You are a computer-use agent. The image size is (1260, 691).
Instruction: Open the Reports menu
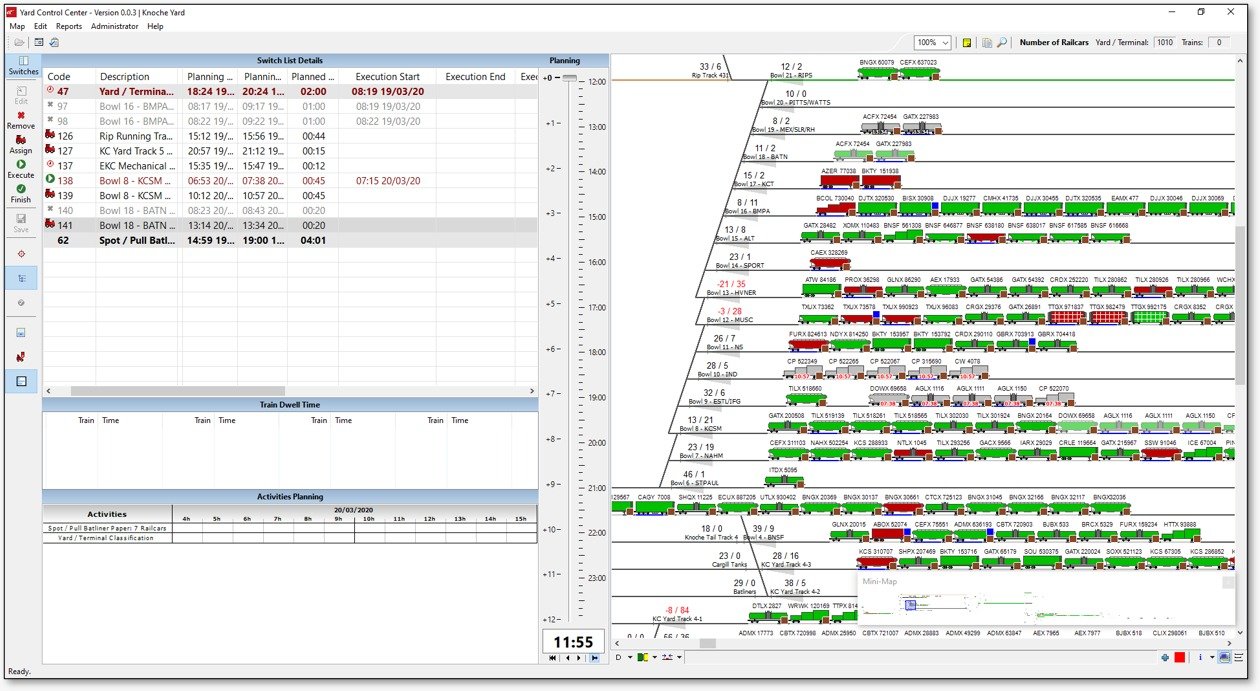click(69, 26)
